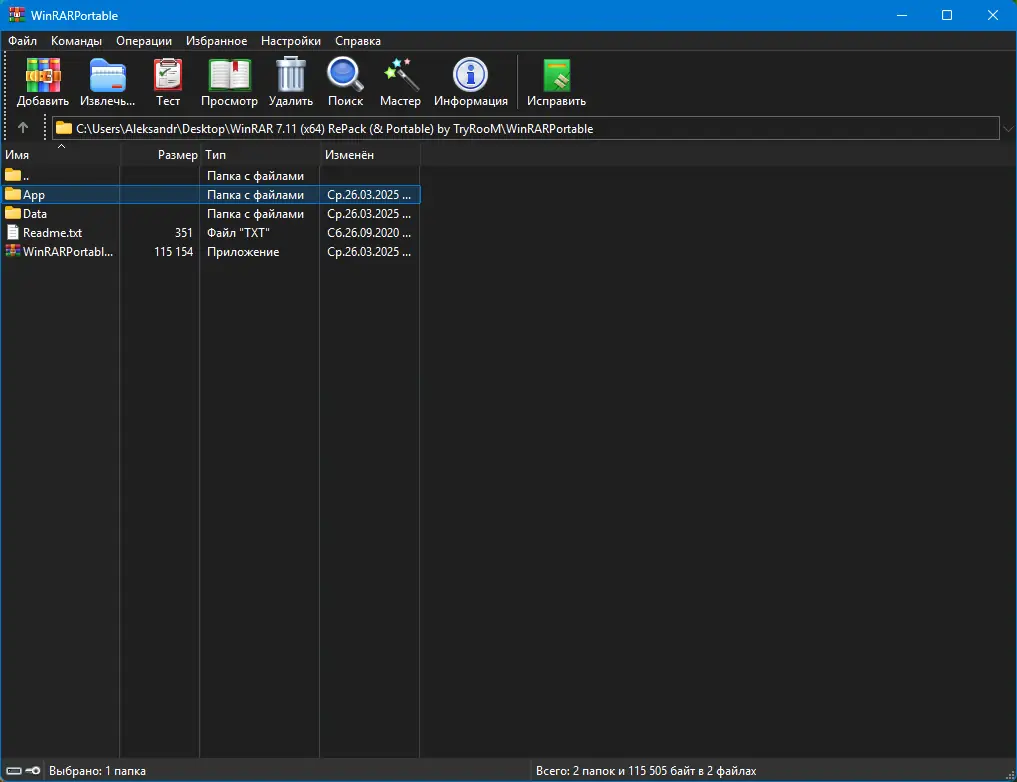The image size is (1017, 782).
Task: Click the App row type cell
Action: [255, 194]
